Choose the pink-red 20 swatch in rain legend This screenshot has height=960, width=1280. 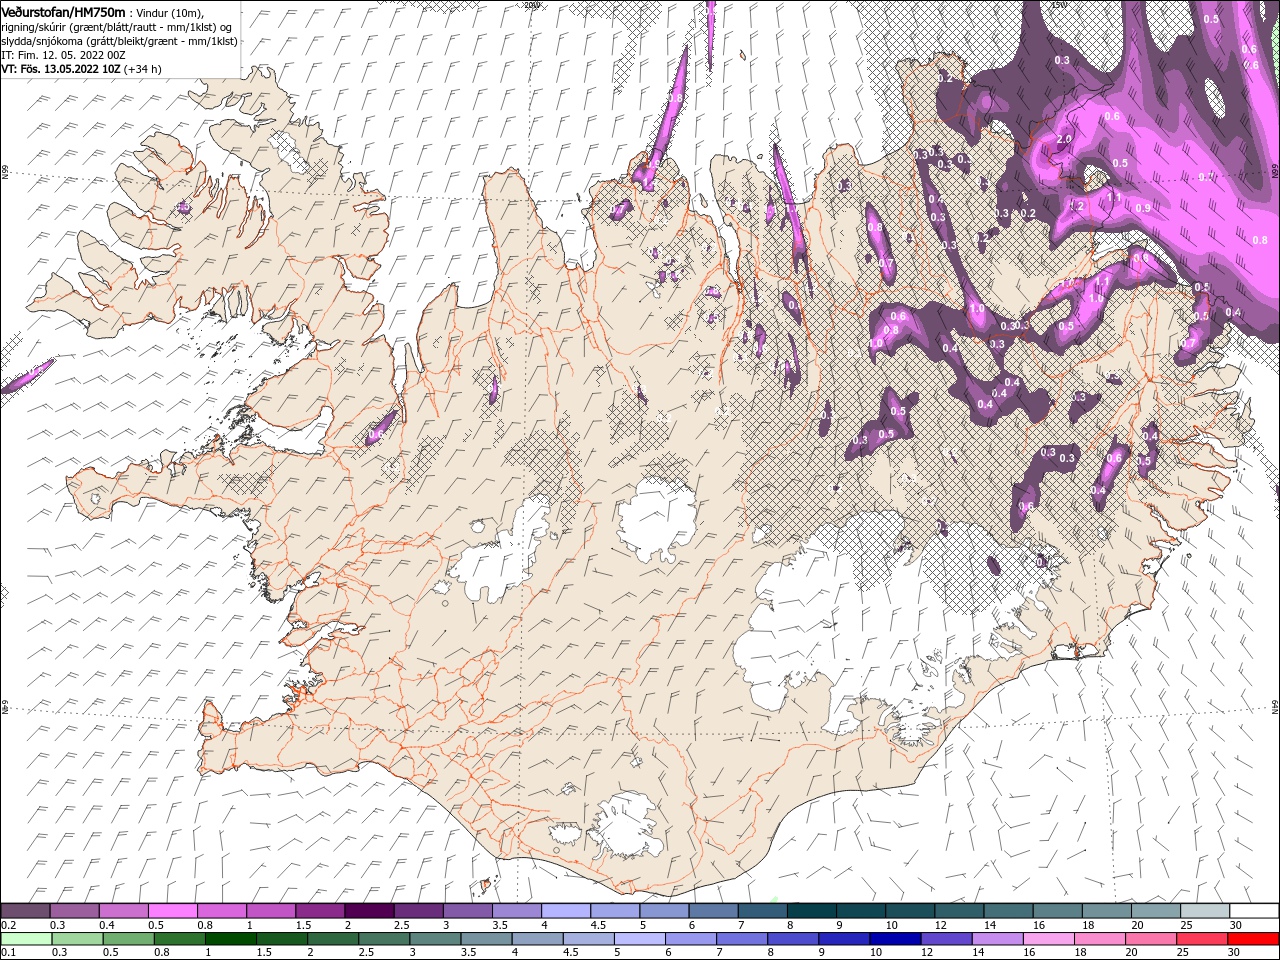[x=1151, y=939]
